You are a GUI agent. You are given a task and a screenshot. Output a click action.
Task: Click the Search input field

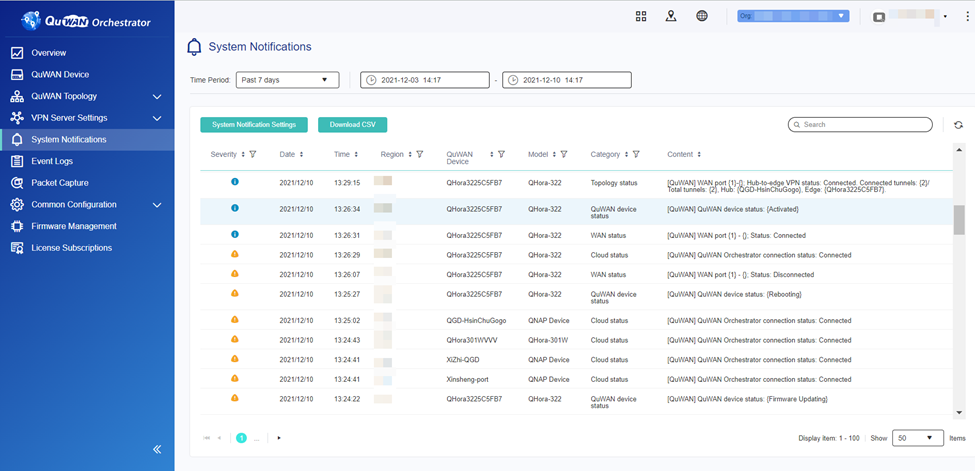(x=861, y=124)
